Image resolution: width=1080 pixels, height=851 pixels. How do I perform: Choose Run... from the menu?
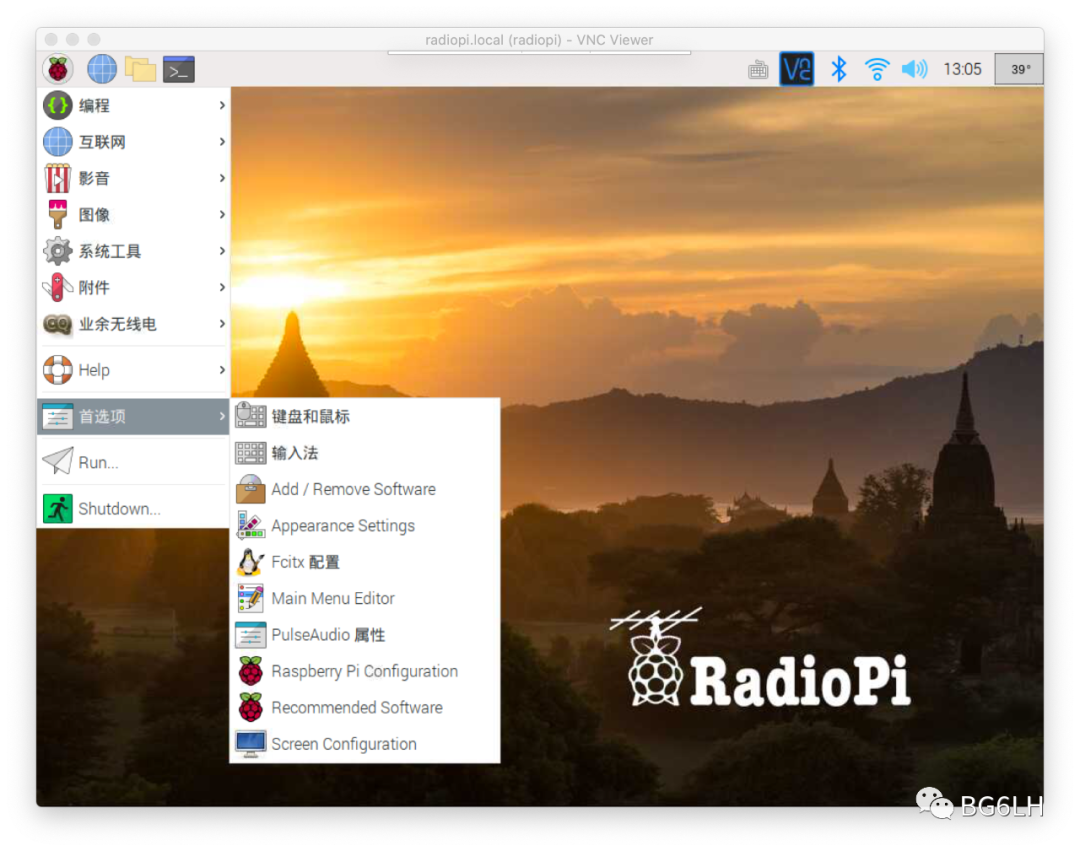pyautogui.click(x=134, y=462)
